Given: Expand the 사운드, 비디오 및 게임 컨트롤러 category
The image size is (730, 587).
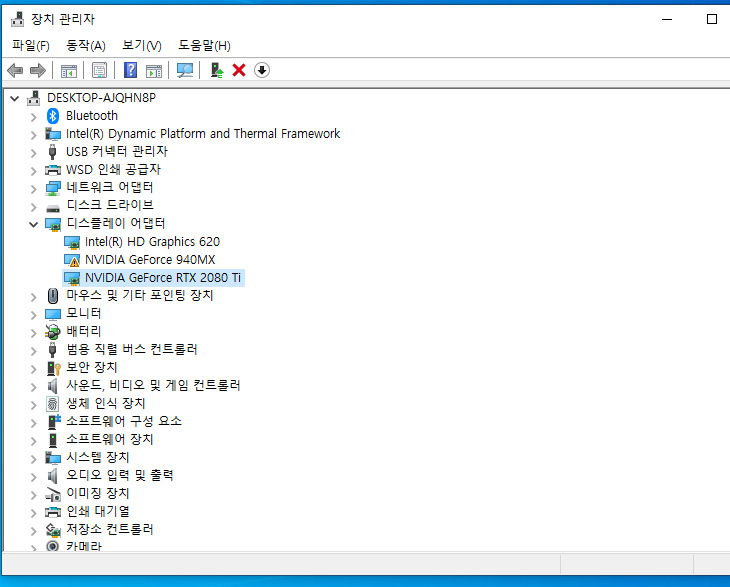Looking at the screenshot, I should click(x=33, y=387).
